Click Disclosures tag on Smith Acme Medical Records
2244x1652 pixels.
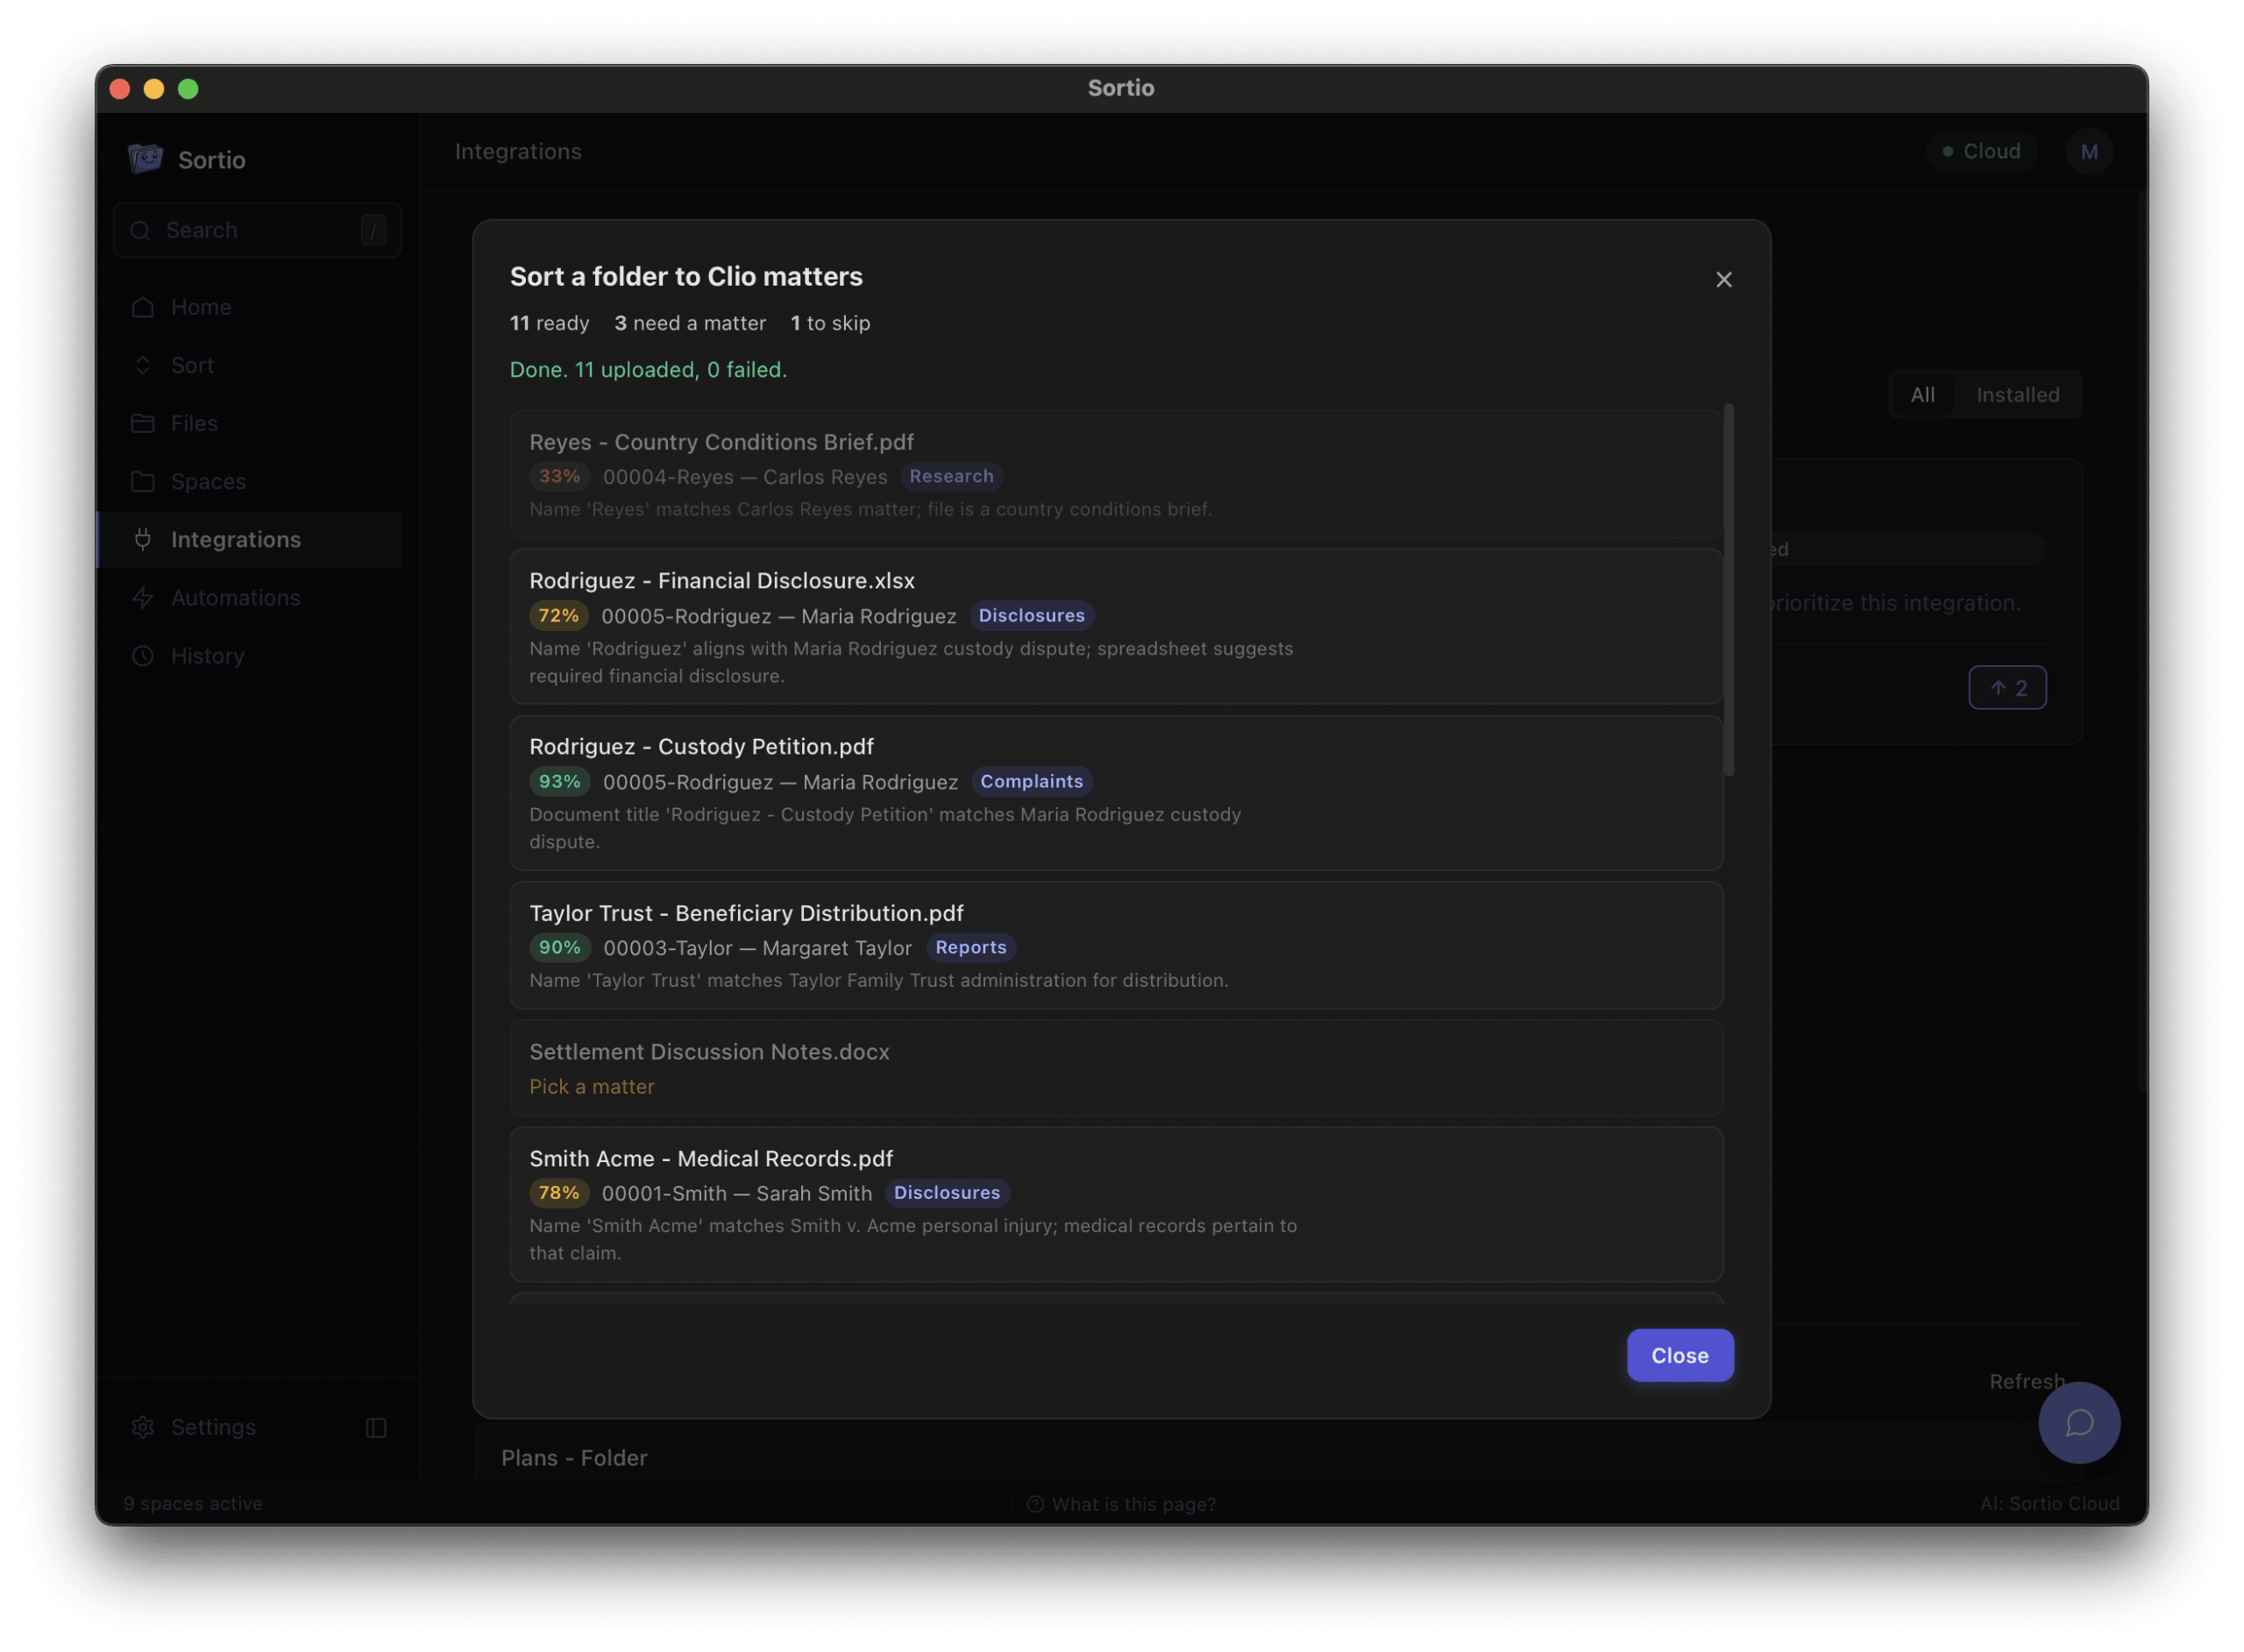(946, 1192)
